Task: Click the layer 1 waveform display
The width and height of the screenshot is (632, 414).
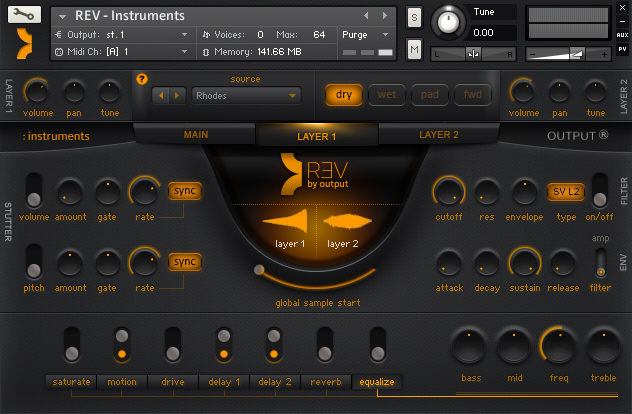Action: point(287,223)
